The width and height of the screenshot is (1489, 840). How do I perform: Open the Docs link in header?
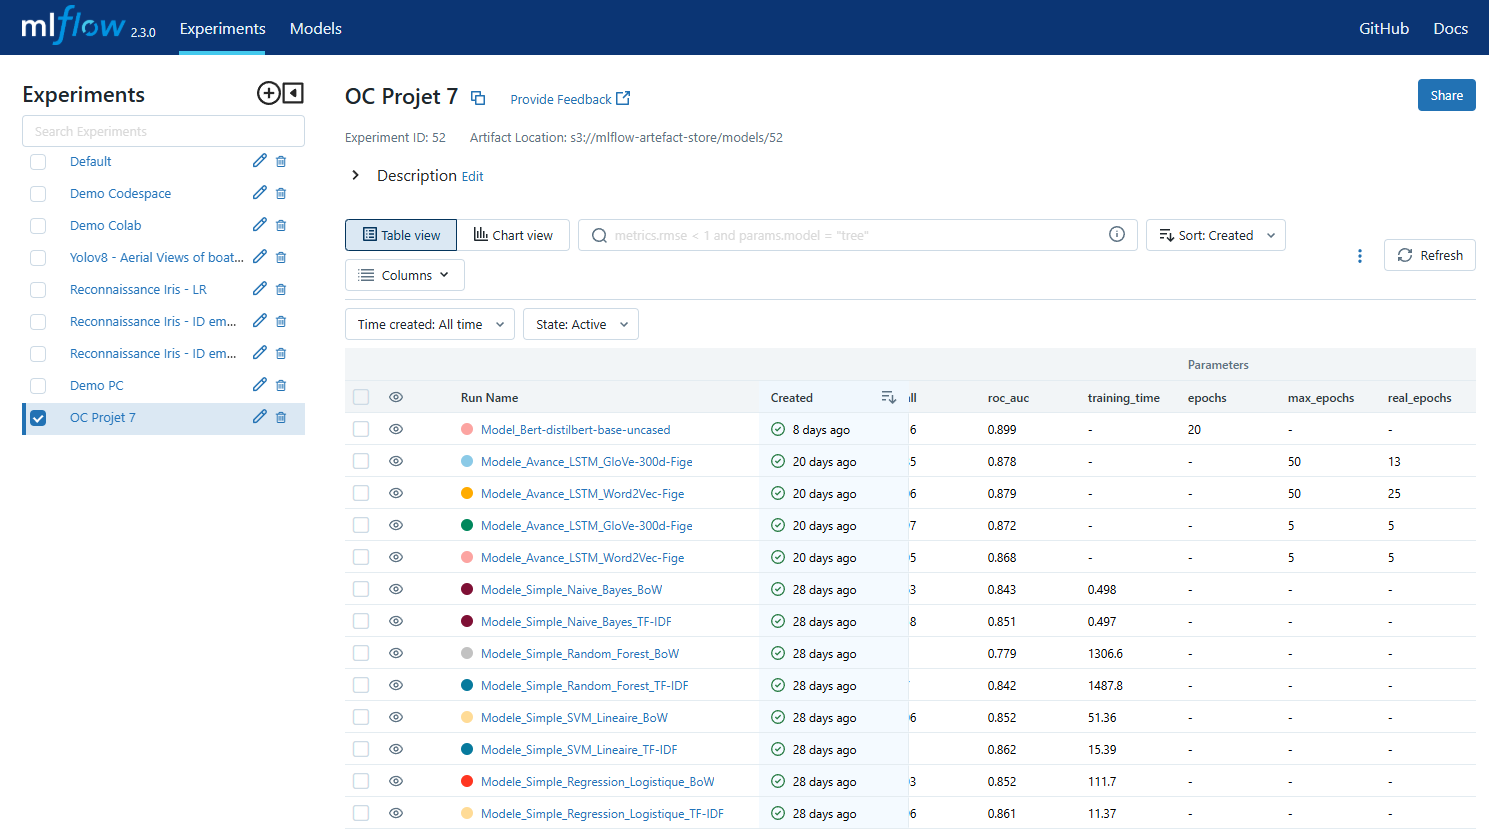1450,28
